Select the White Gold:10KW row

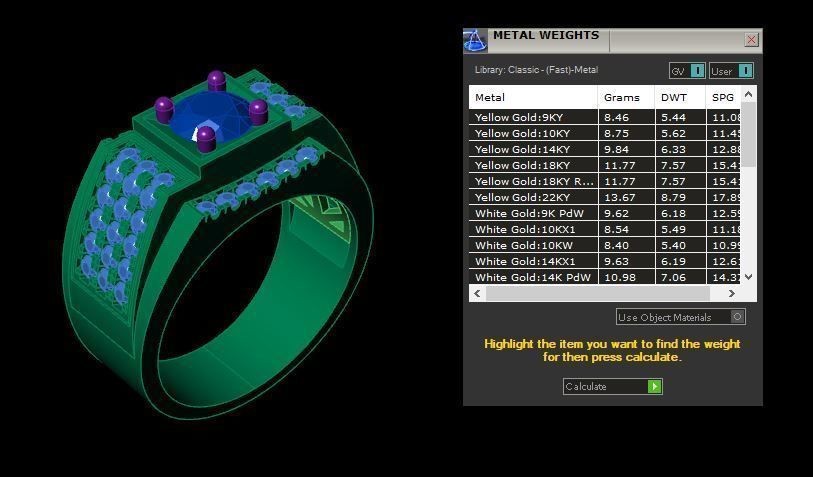[605, 246]
